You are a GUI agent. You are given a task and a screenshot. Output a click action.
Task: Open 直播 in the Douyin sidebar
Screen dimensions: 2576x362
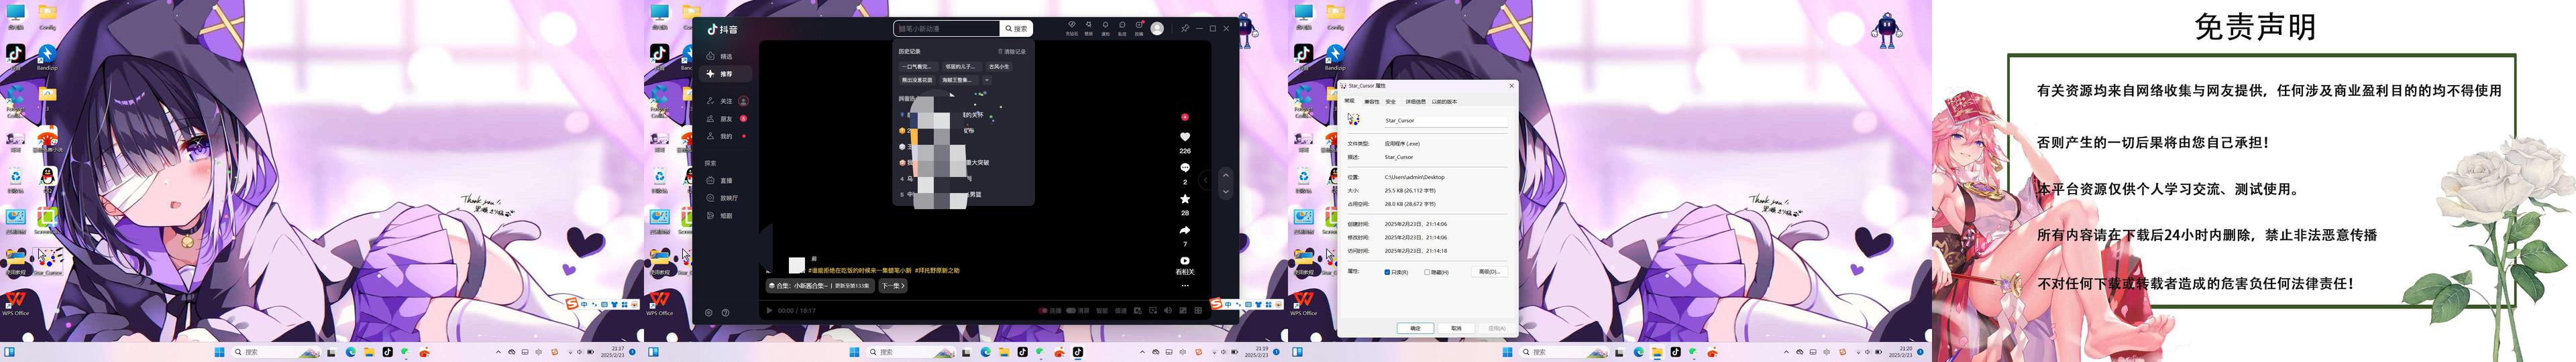[727, 181]
